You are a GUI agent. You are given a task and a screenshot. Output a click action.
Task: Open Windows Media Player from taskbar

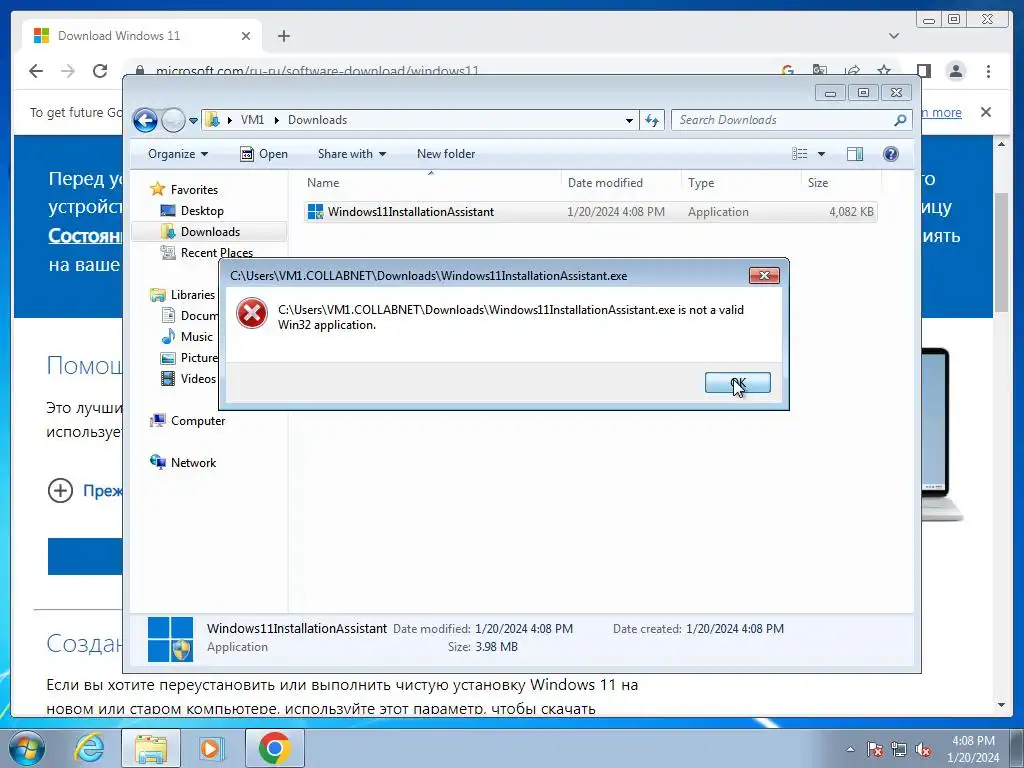212,748
